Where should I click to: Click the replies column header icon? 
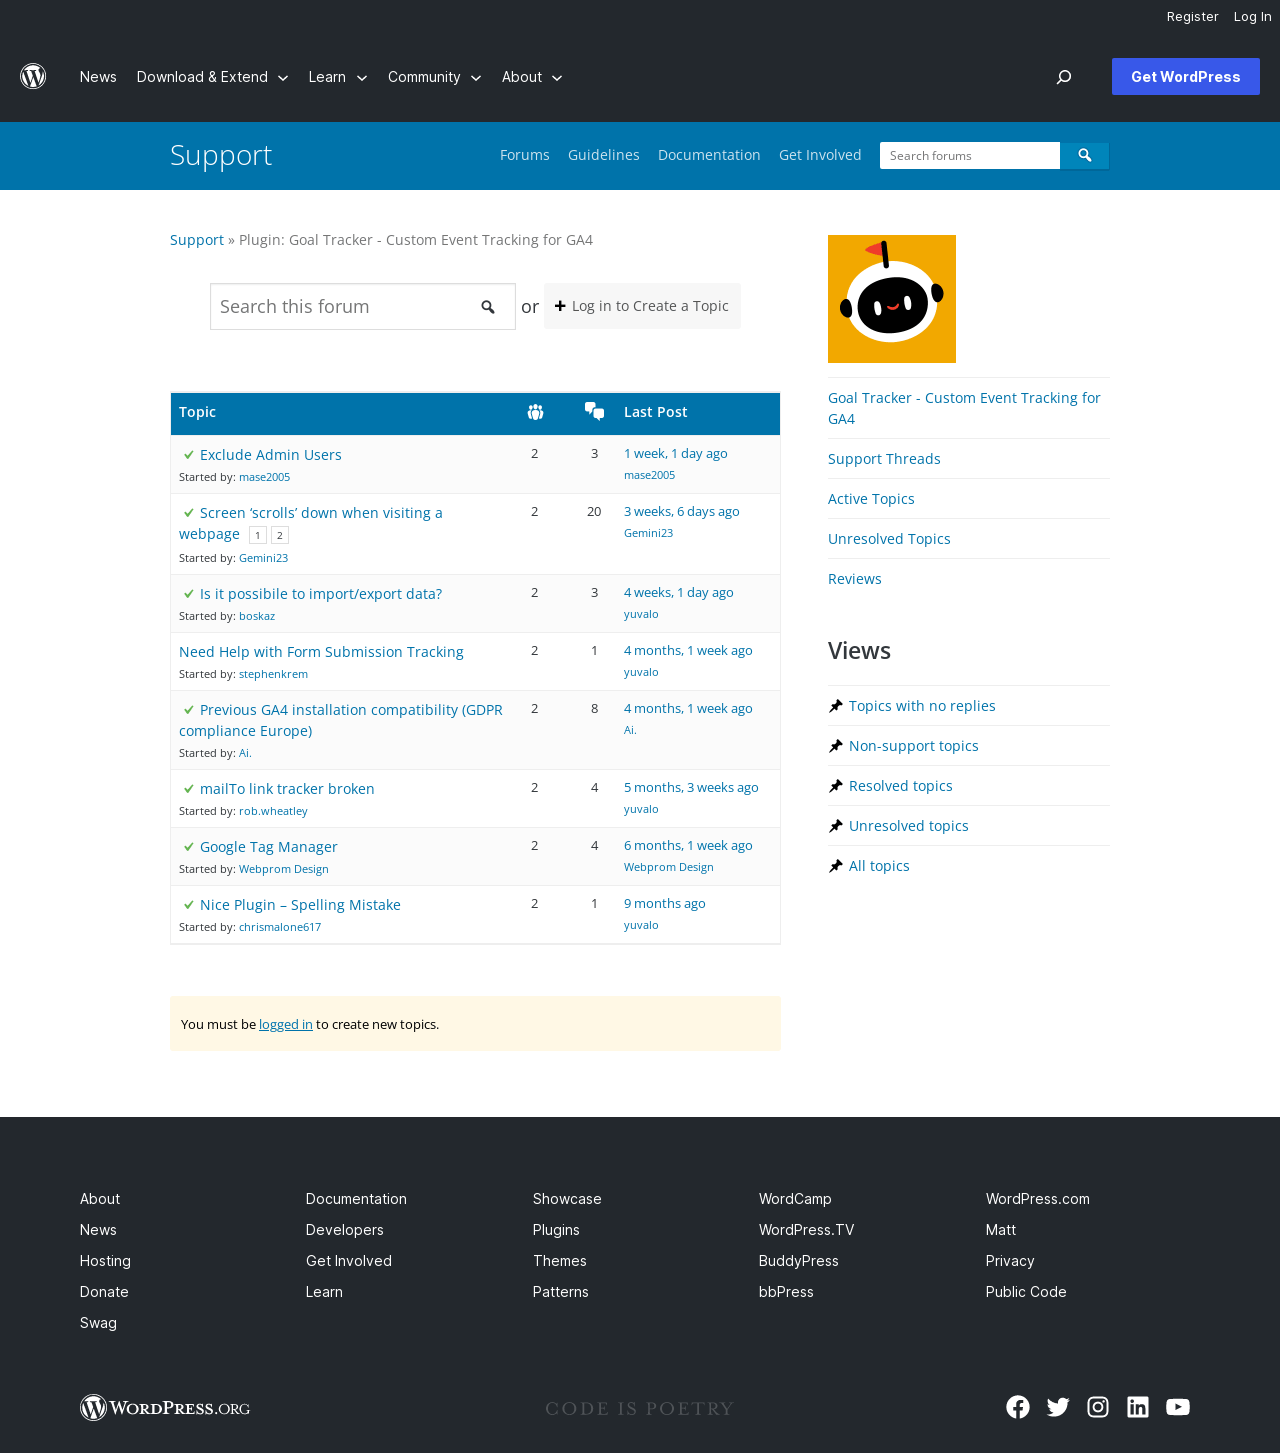point(594,411)
